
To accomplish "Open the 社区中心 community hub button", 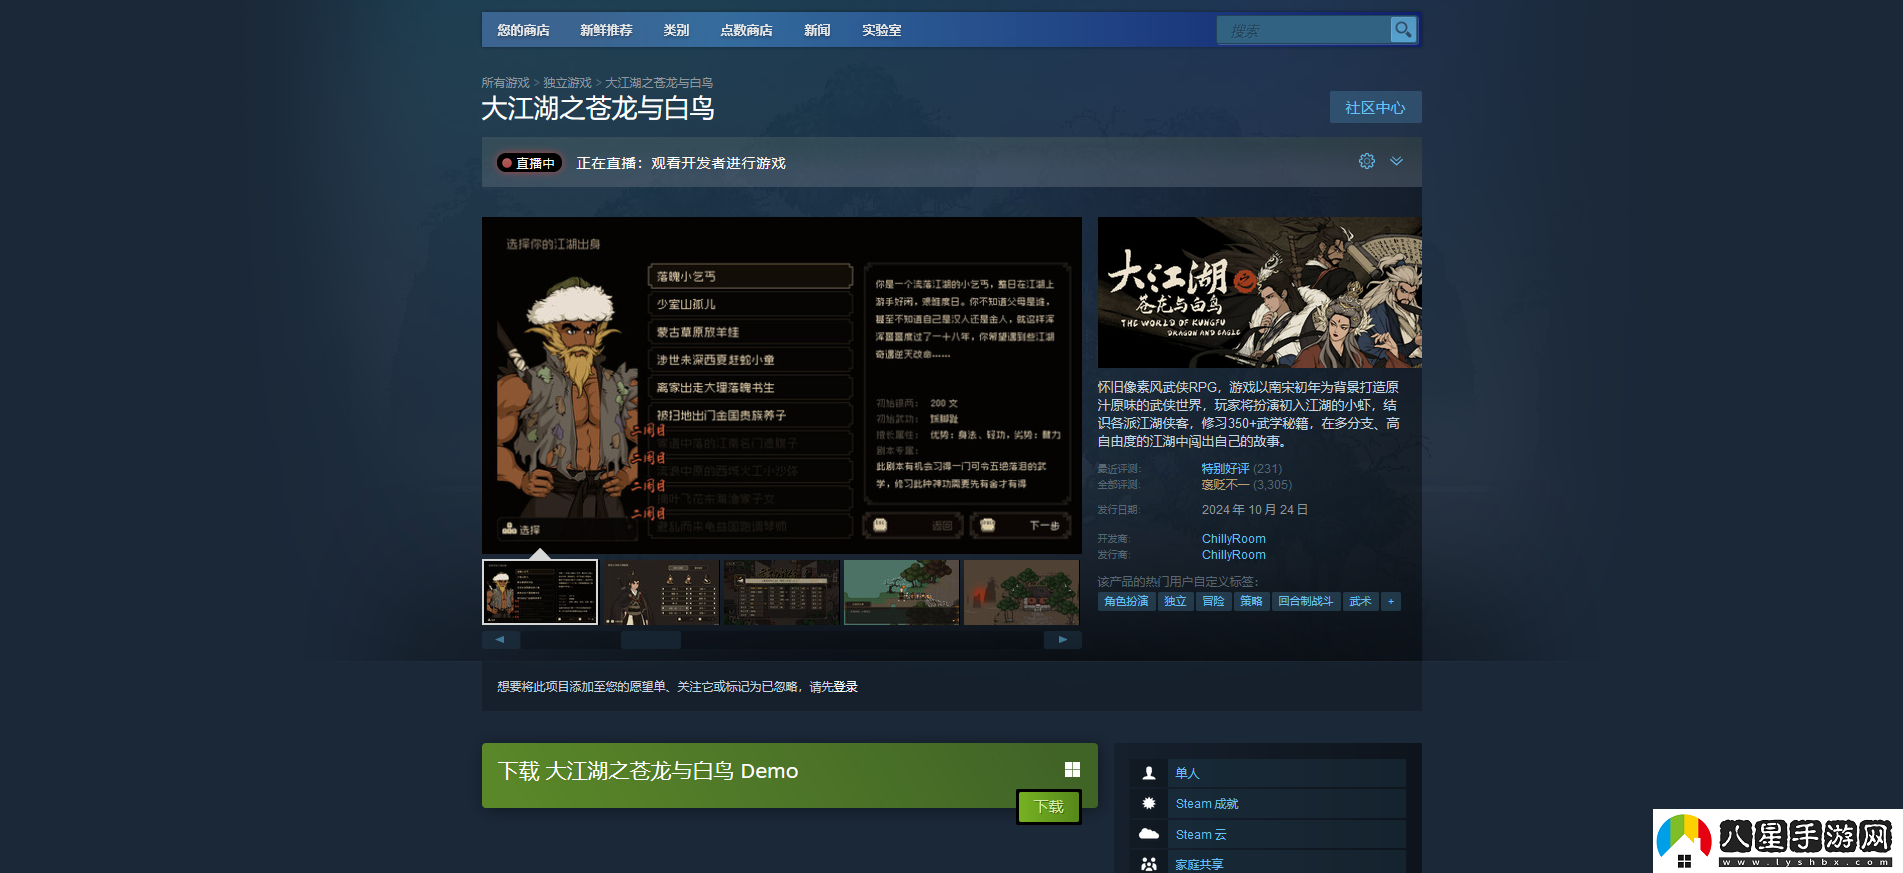I will 1374,107.
